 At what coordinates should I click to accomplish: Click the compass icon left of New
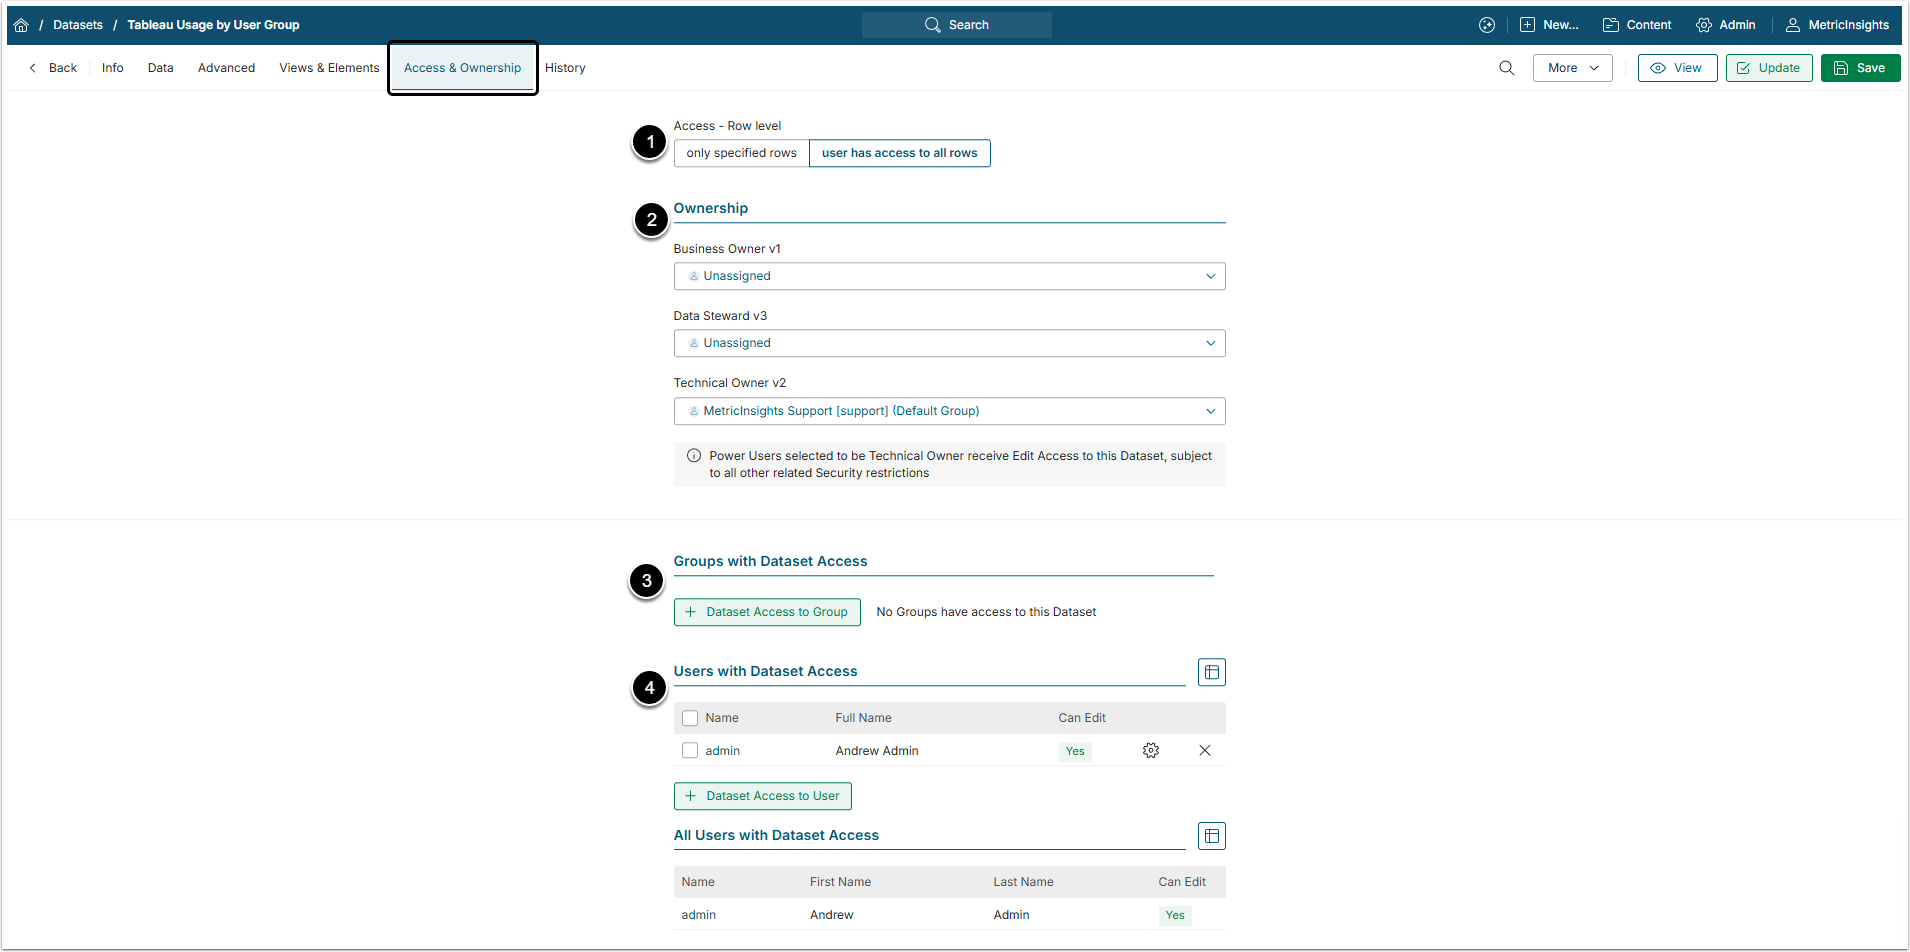[1487, 25]
